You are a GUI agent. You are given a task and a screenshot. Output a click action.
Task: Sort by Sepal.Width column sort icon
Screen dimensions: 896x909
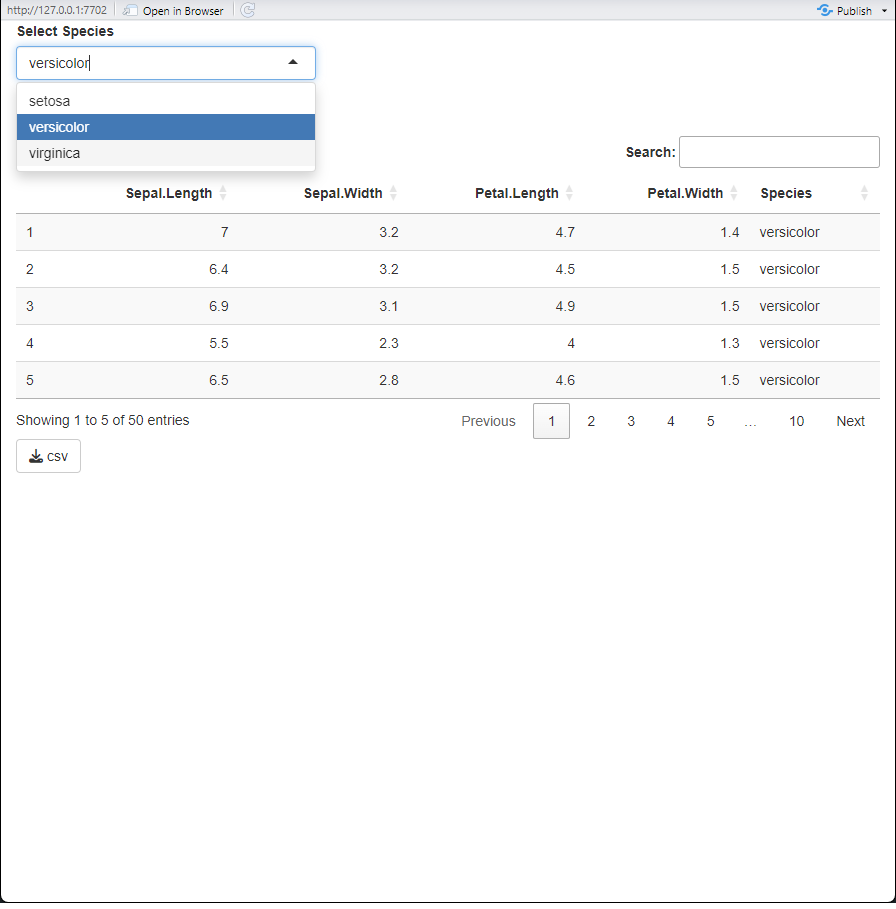coord(394,193)
